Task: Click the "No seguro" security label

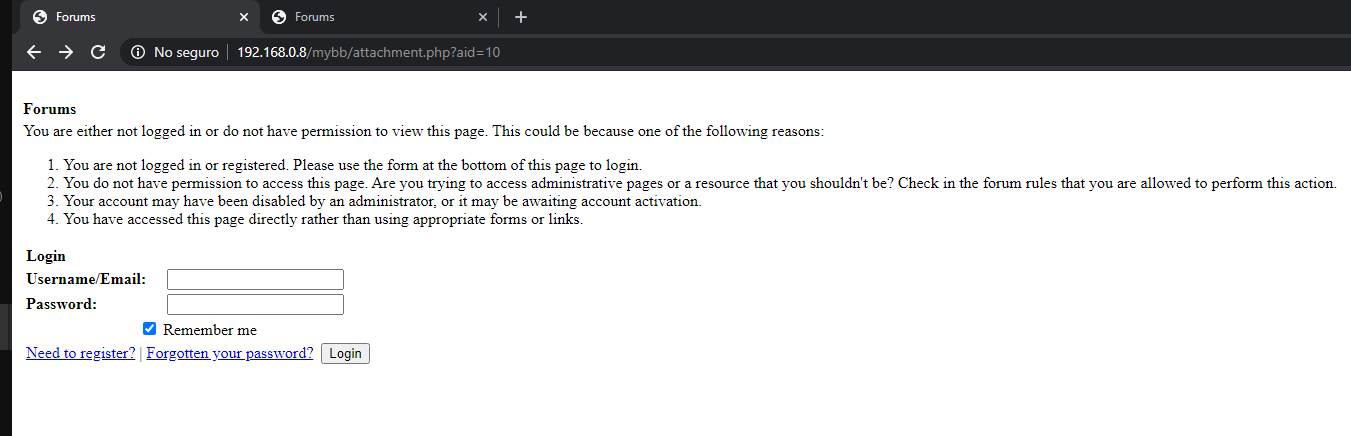Action: [x=186, y=52]
